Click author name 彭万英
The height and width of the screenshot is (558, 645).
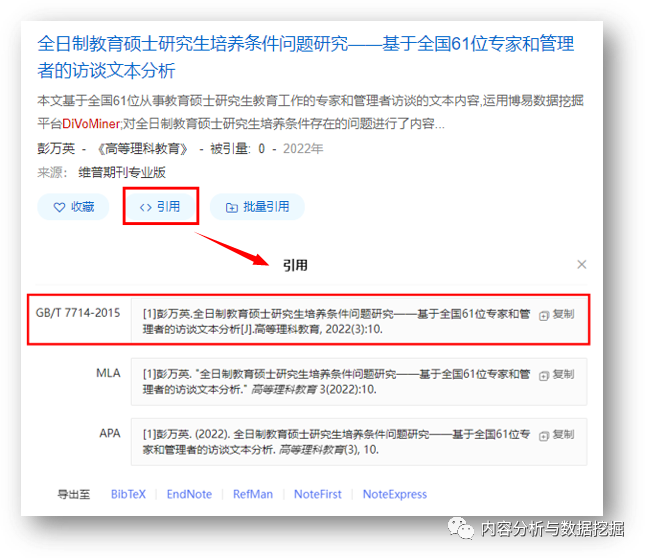point(56,148)
